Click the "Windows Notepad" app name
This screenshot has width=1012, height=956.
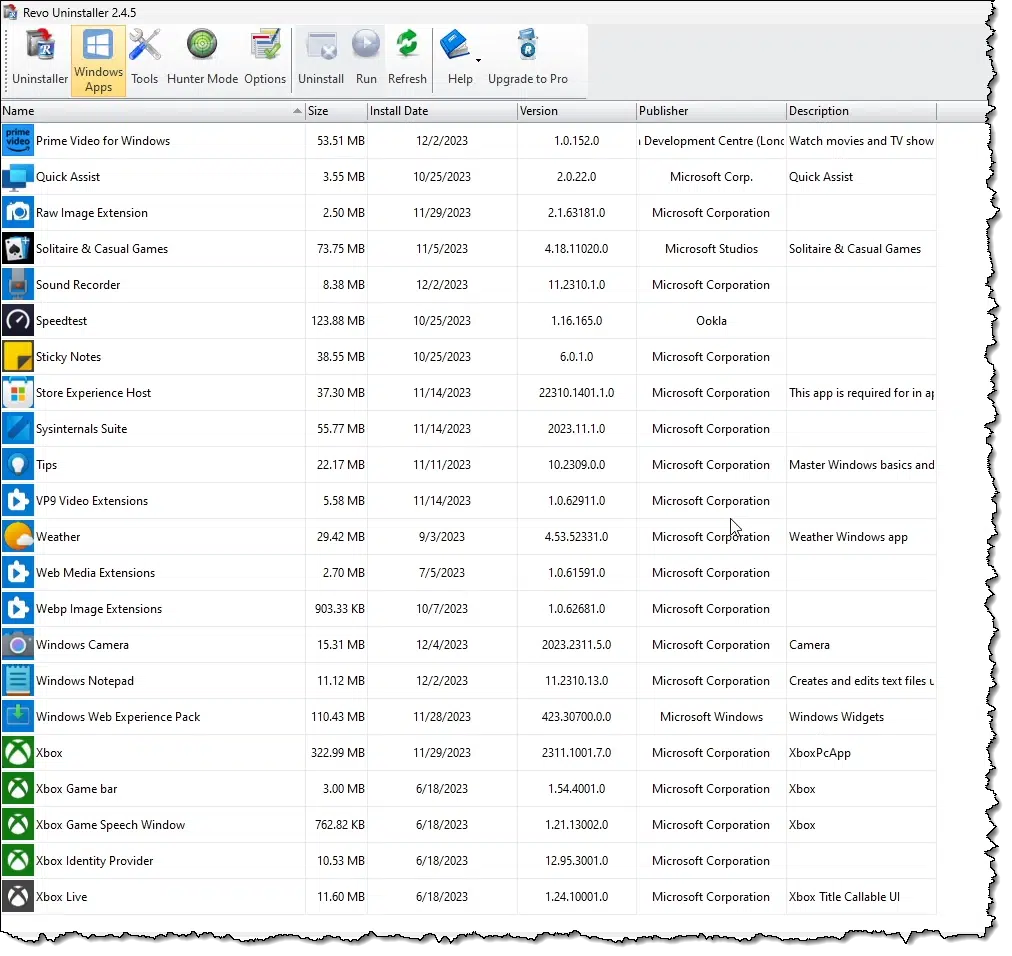tap(85, 681)
